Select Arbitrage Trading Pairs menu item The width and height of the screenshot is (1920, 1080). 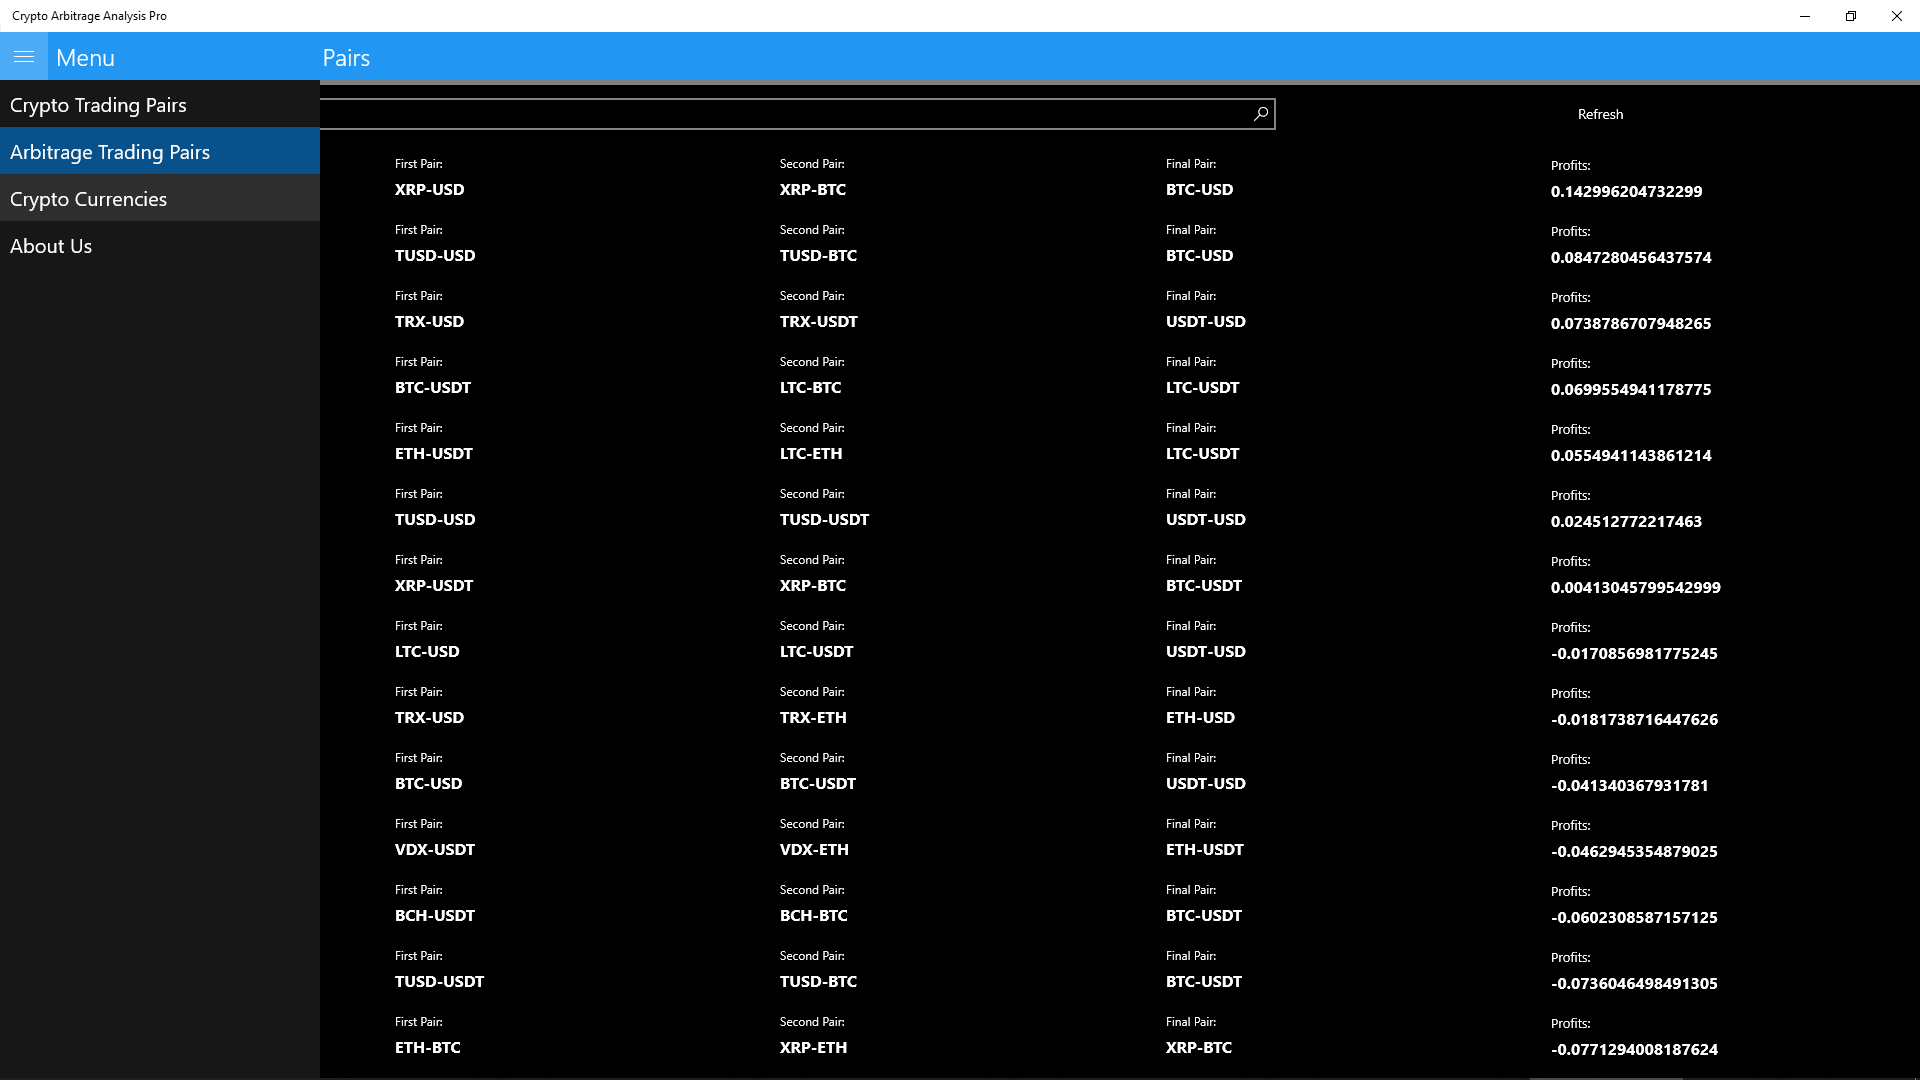click(x=110, y=152)
